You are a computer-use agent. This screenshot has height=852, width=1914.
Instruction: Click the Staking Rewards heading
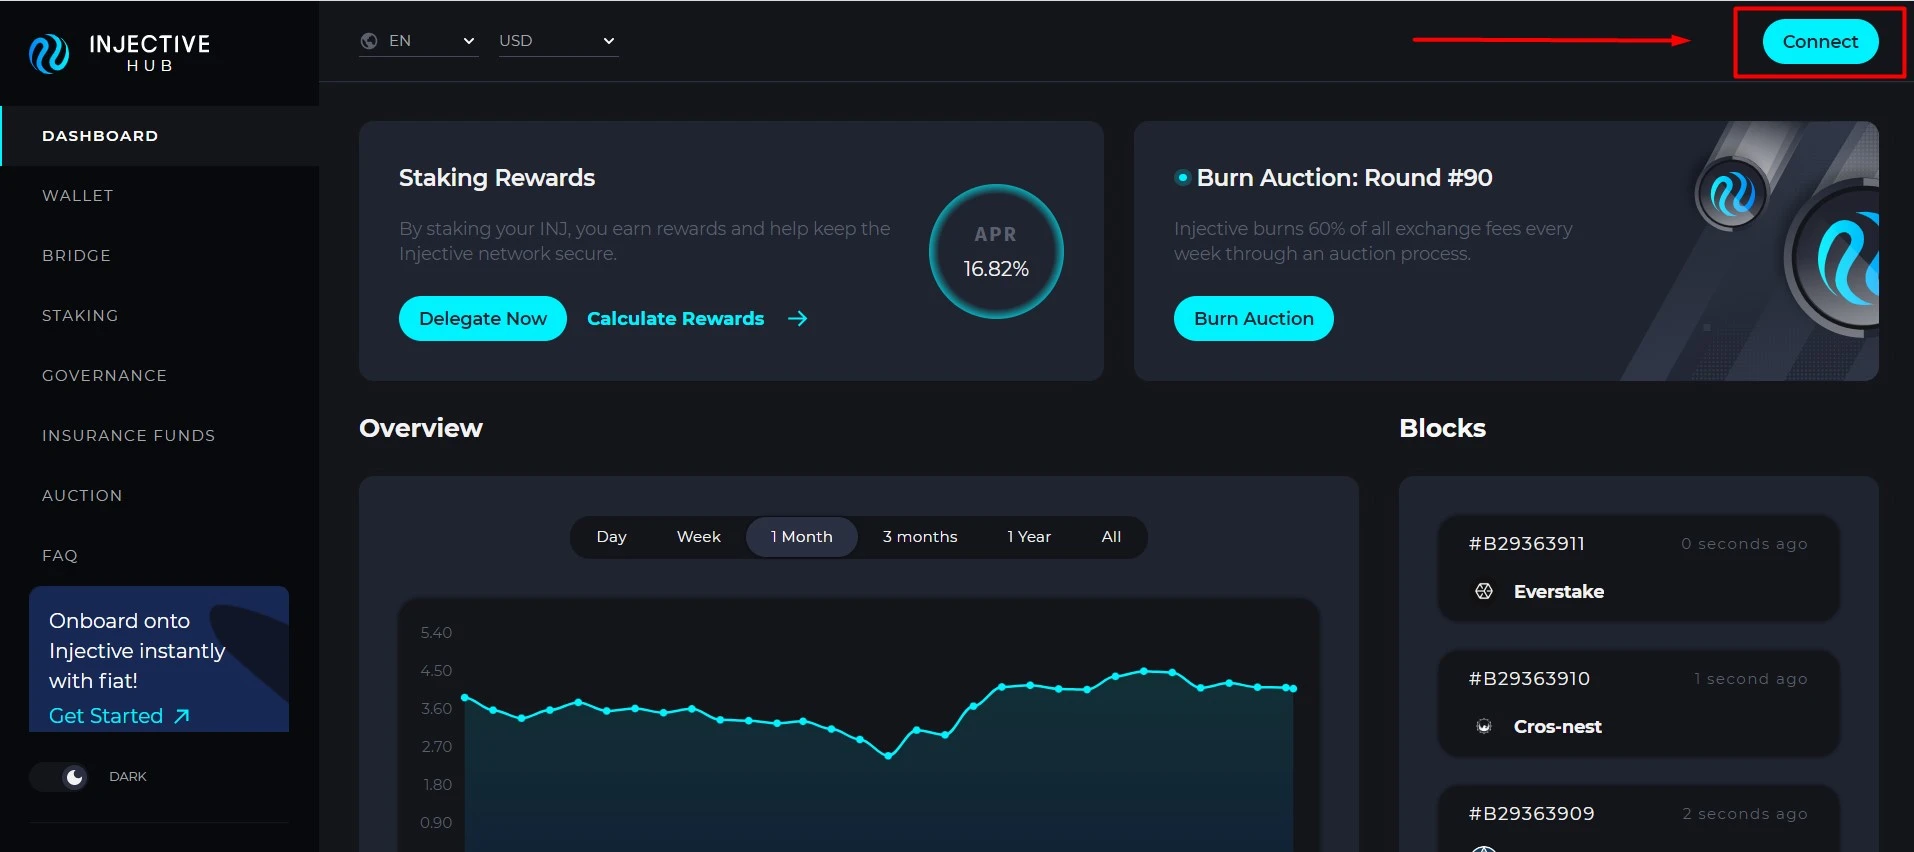(x=497, y=178)
